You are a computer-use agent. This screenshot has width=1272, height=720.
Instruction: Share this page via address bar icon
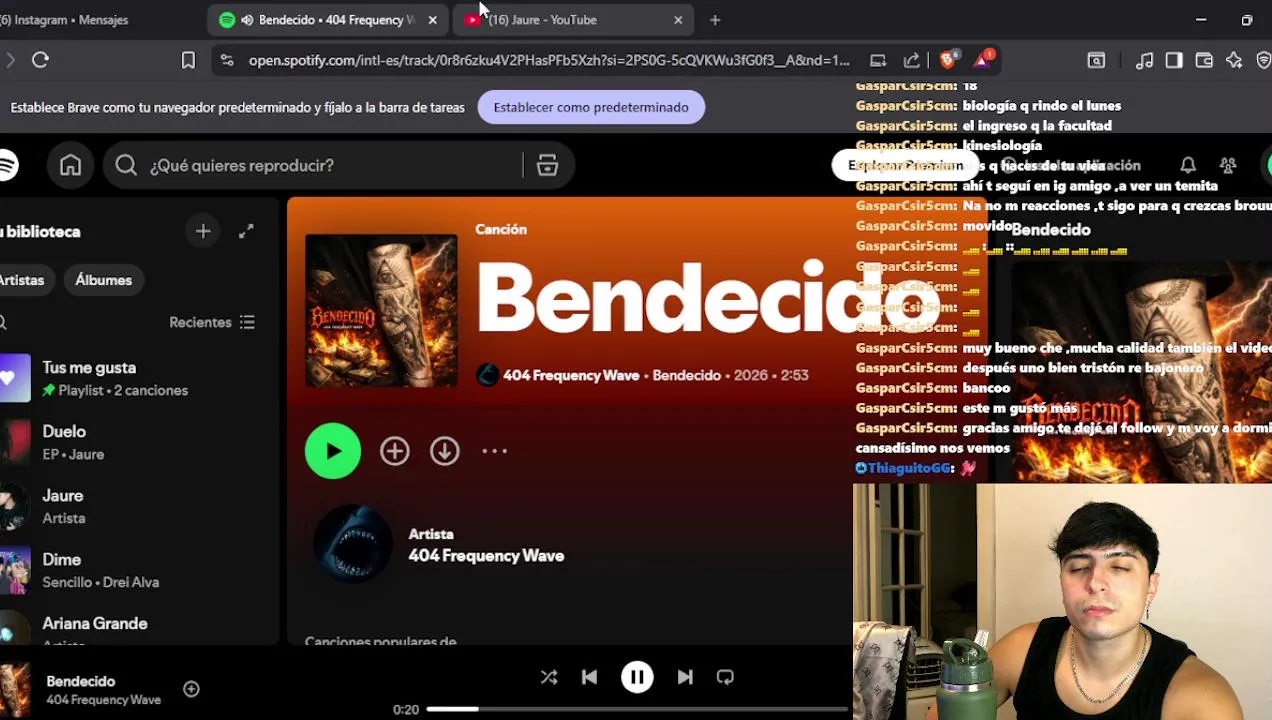point(912,60)
